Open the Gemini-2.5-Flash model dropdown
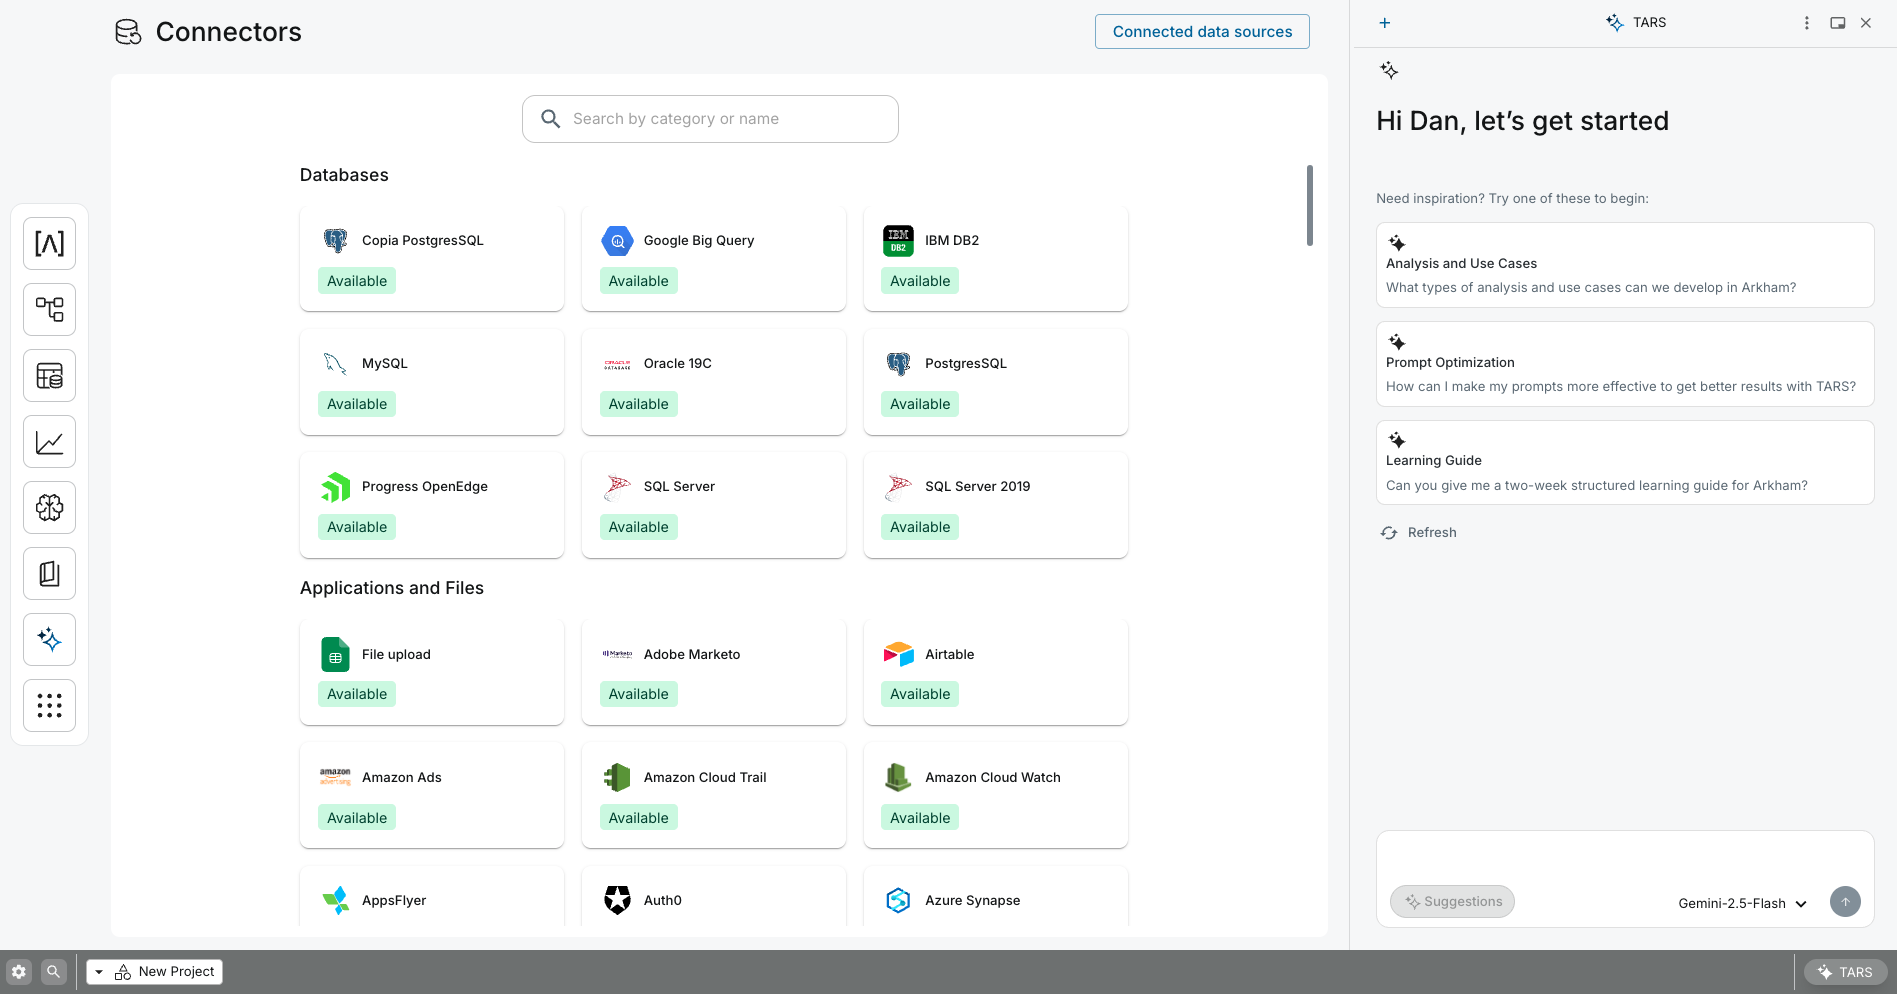Viewport: 1897px width, 994px height. point(1742,904)
